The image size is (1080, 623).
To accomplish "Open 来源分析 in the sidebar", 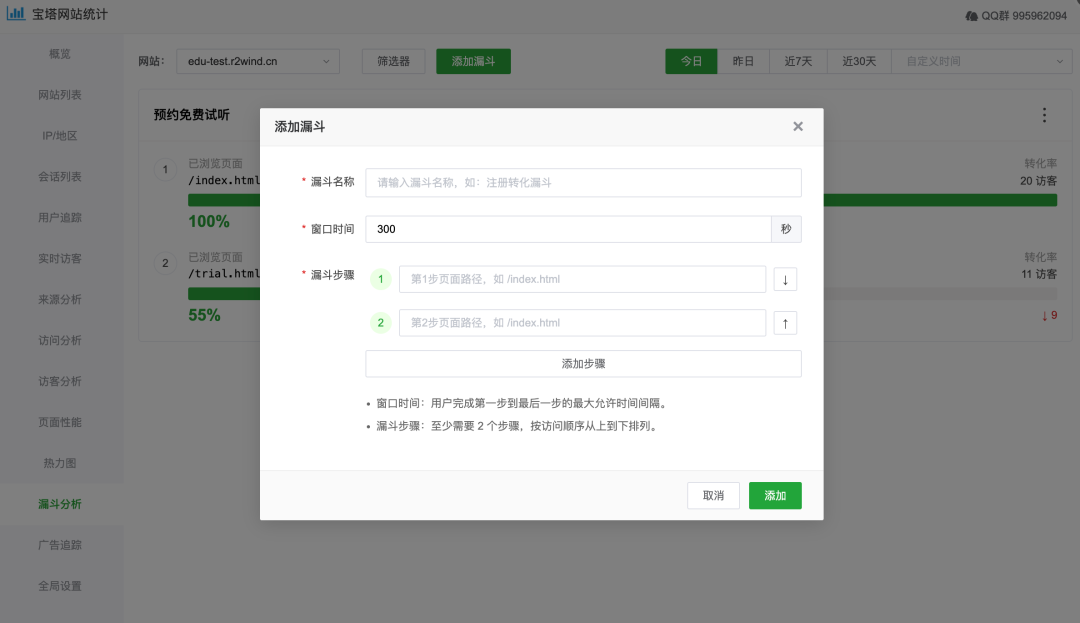I will point(60,299).
